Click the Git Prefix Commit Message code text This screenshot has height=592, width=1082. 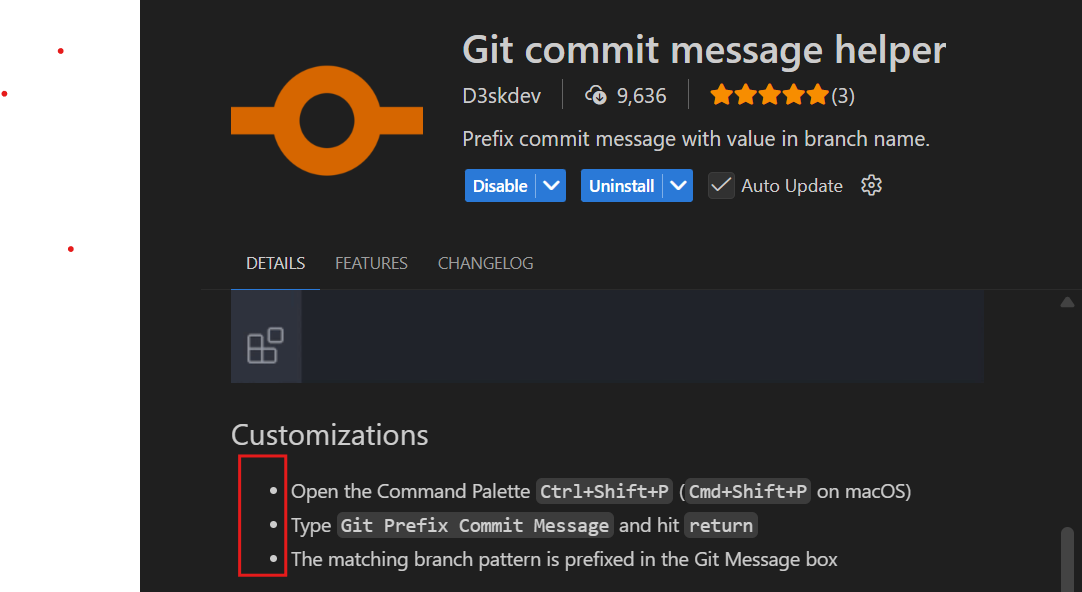tap(475, 526)
